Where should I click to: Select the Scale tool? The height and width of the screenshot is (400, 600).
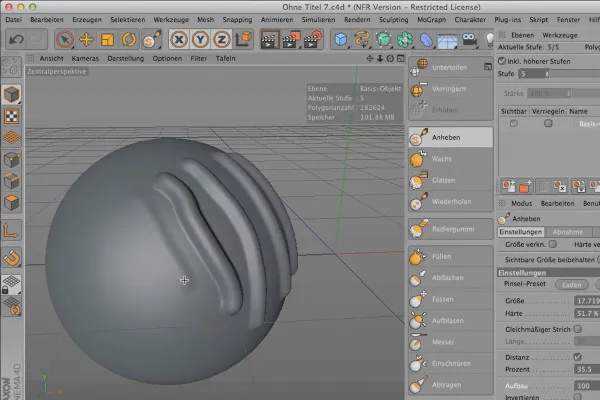click(108, 39)
